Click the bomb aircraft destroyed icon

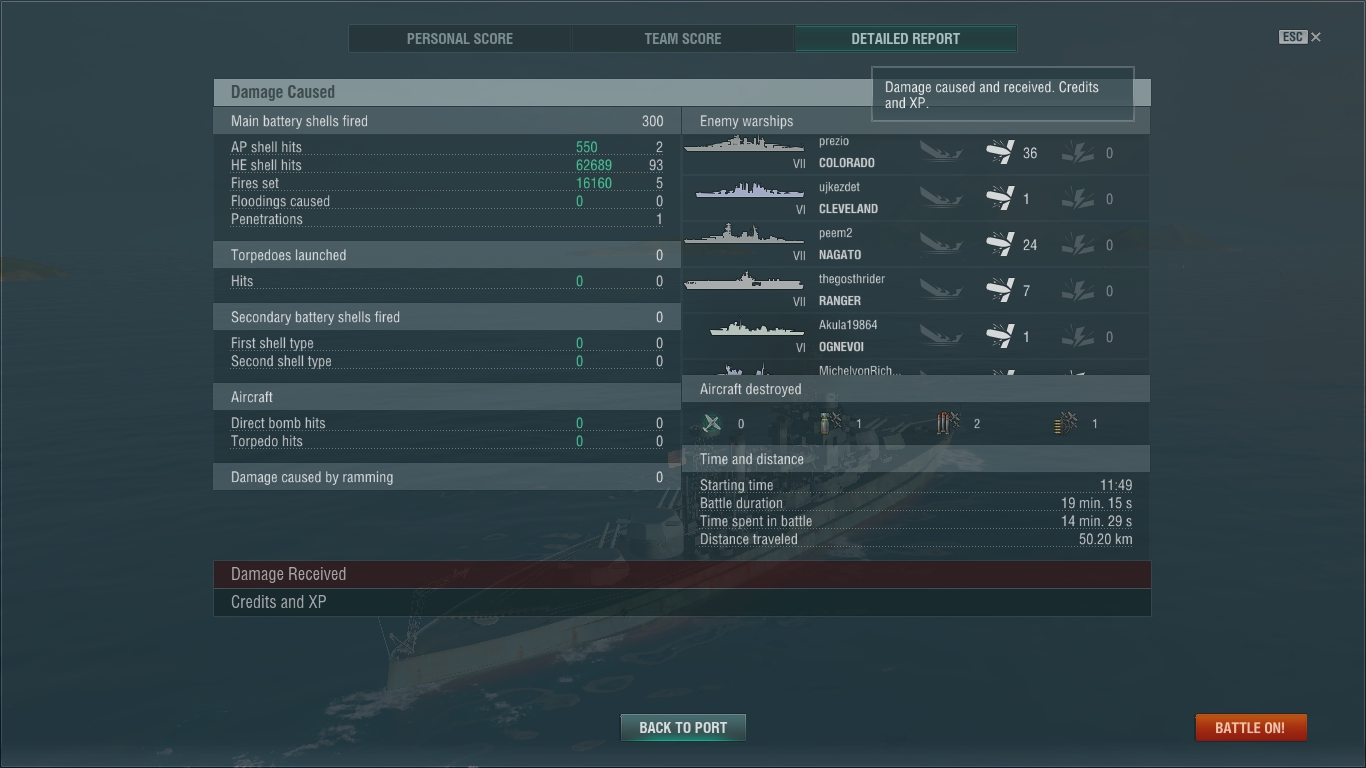[830, 423]
